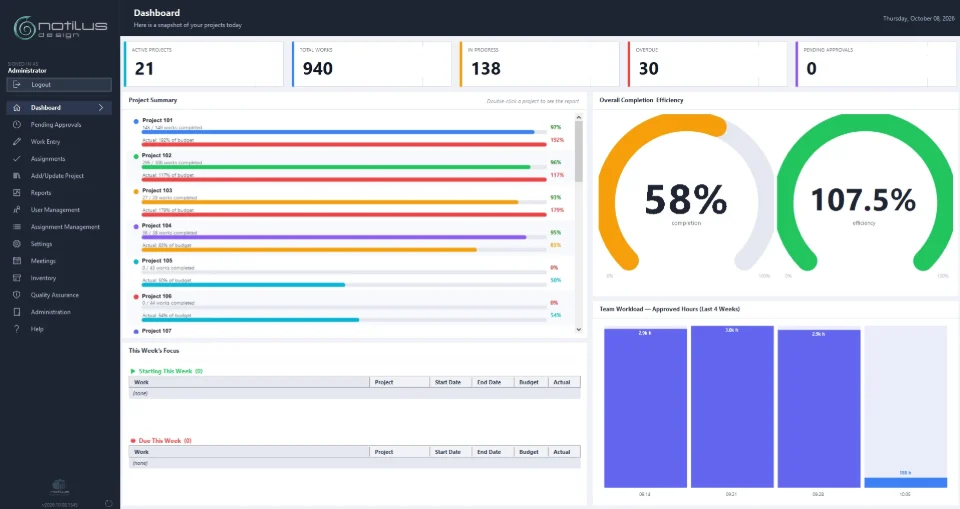Collapse the Starting This Week section

[133, 371]
